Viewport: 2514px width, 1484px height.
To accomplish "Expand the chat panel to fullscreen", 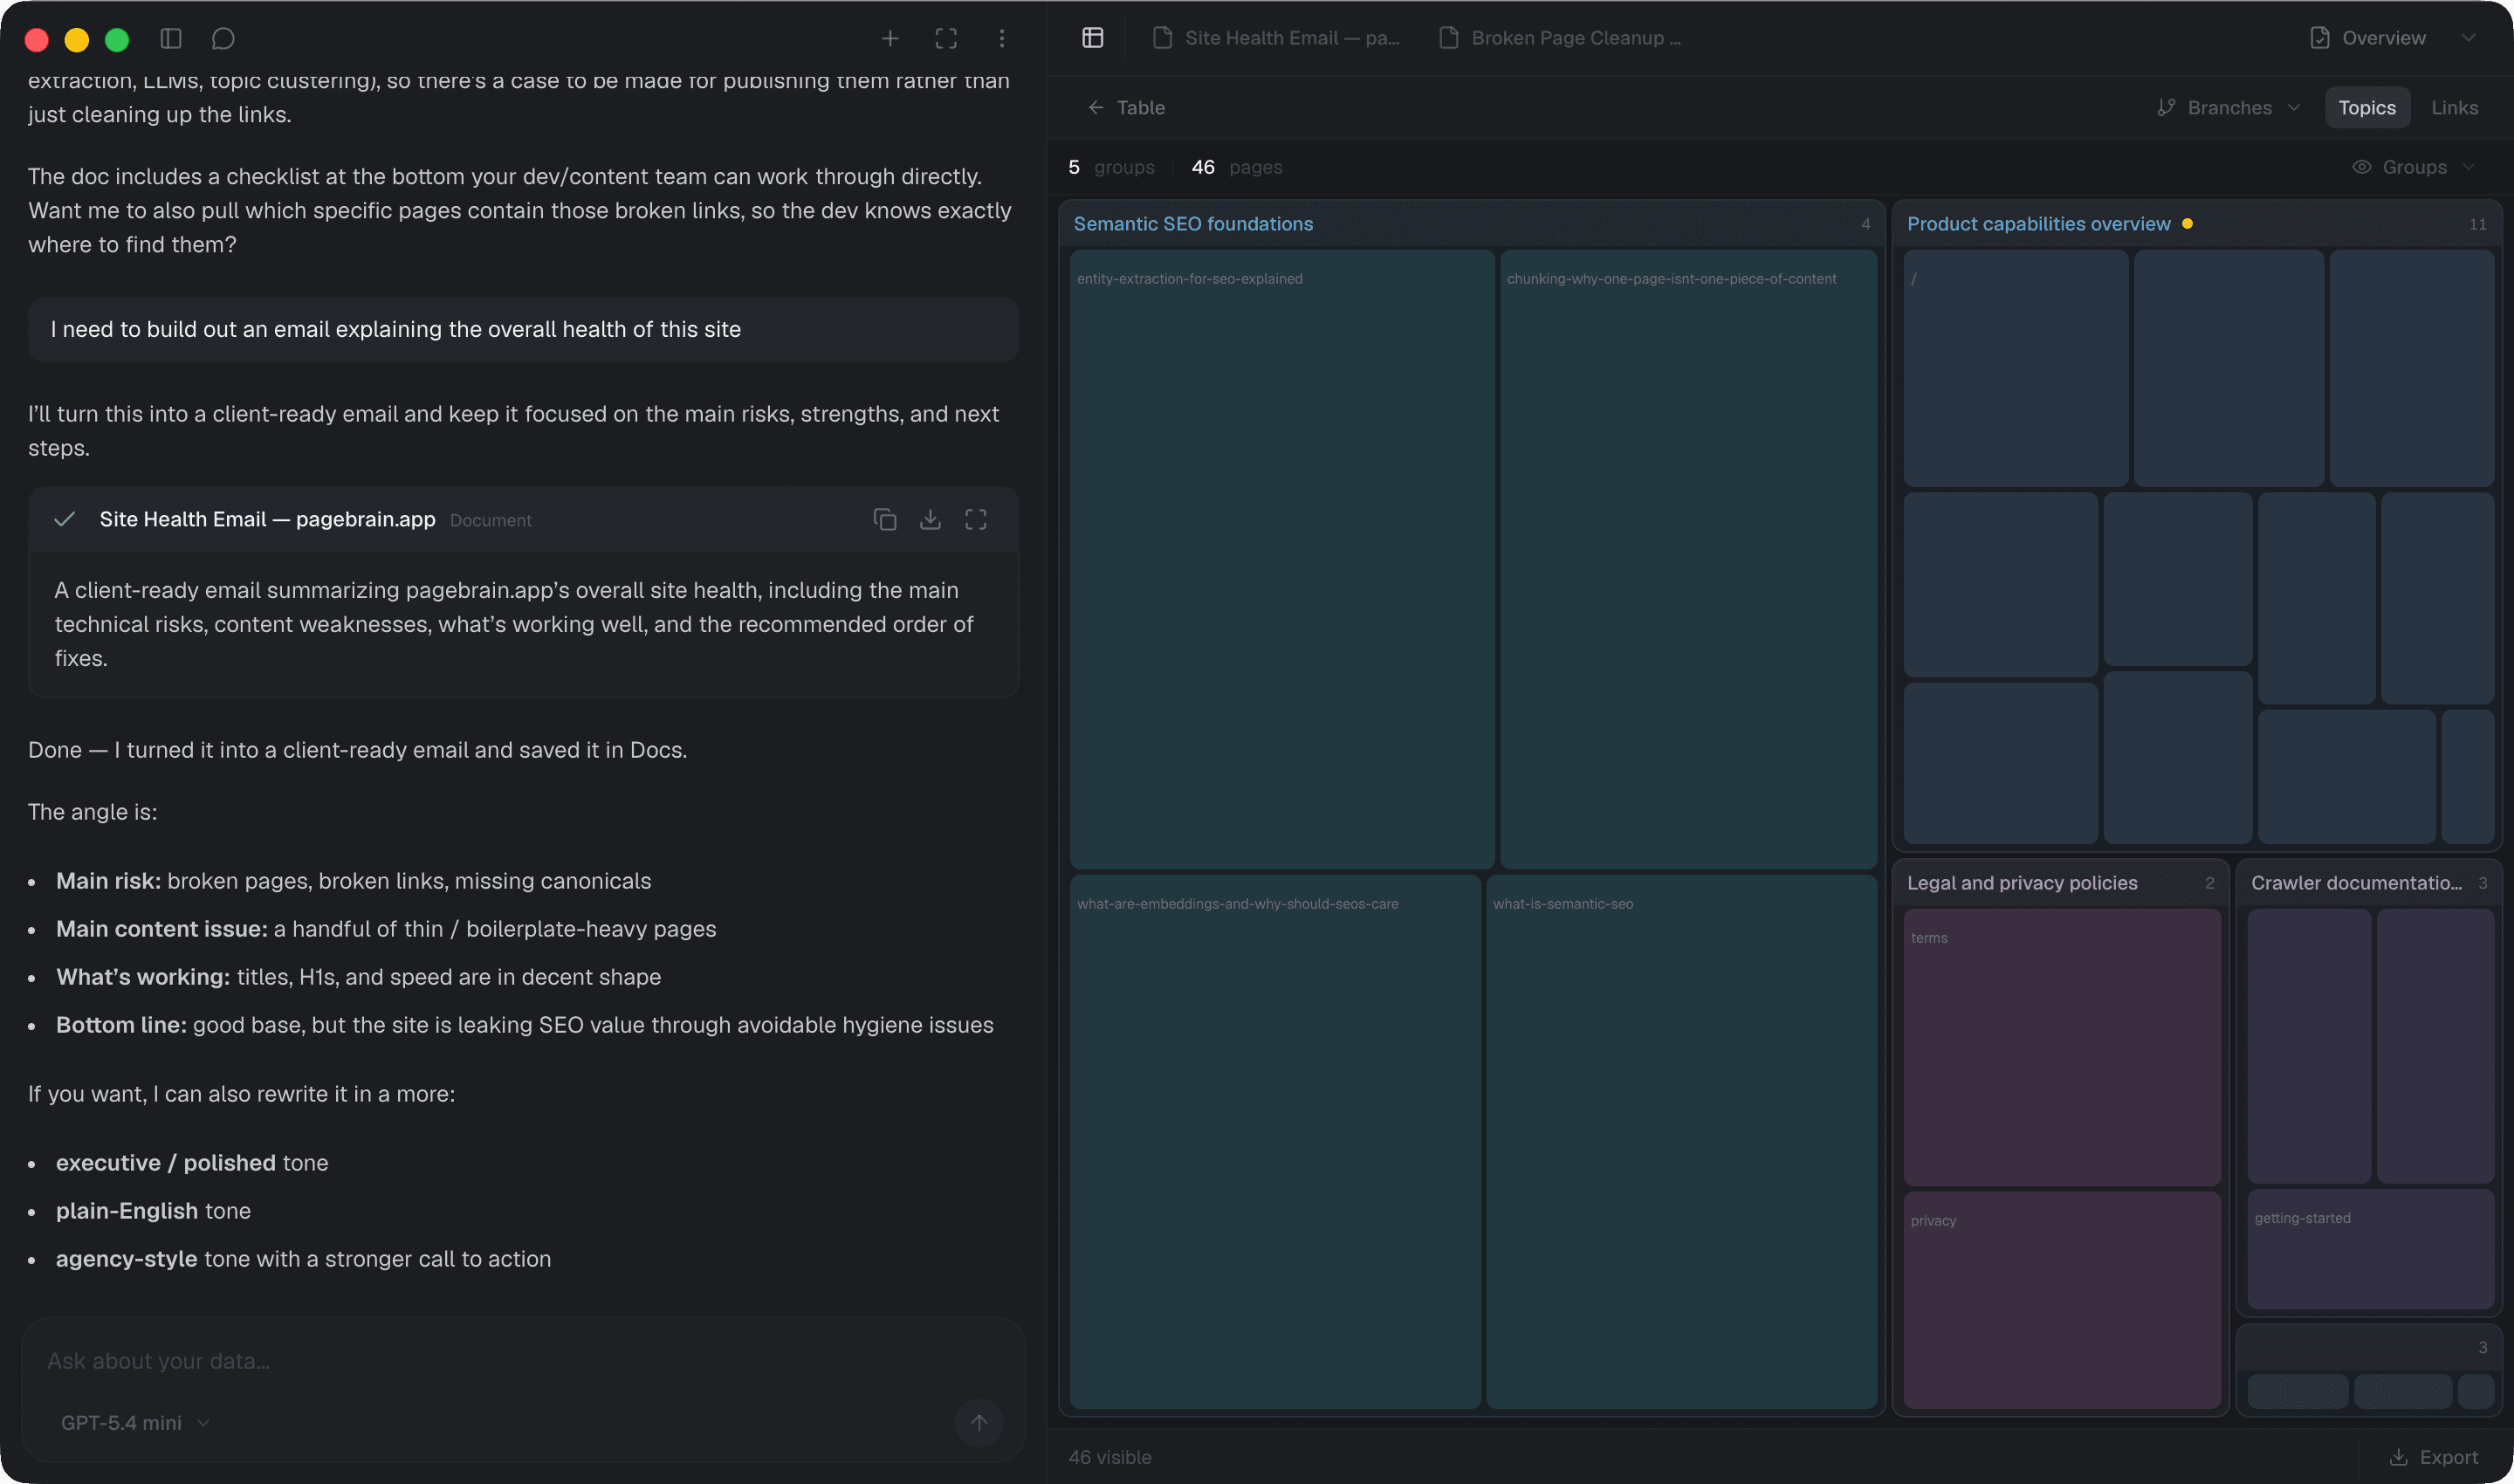I will tap(946, 39).
